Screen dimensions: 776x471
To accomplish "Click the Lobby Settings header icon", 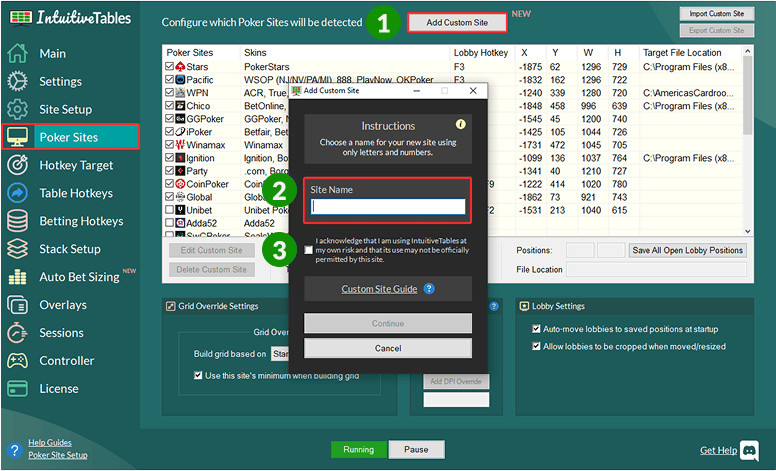I will pos(524,306).
